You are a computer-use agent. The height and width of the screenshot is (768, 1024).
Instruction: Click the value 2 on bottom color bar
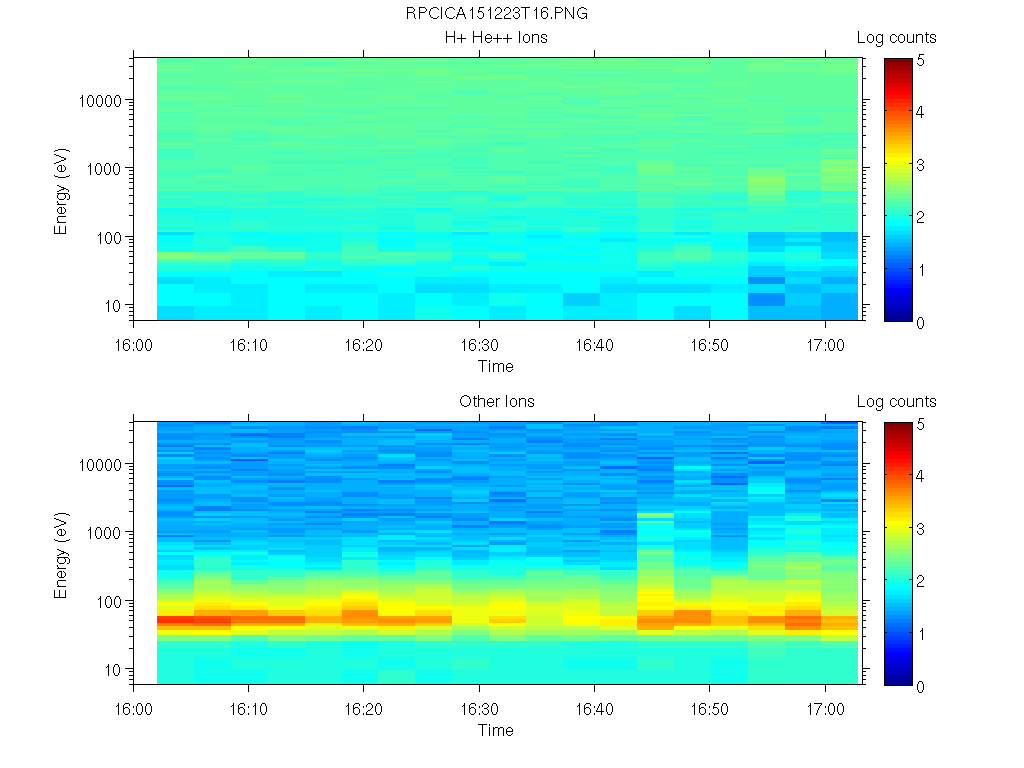point(920,581)
